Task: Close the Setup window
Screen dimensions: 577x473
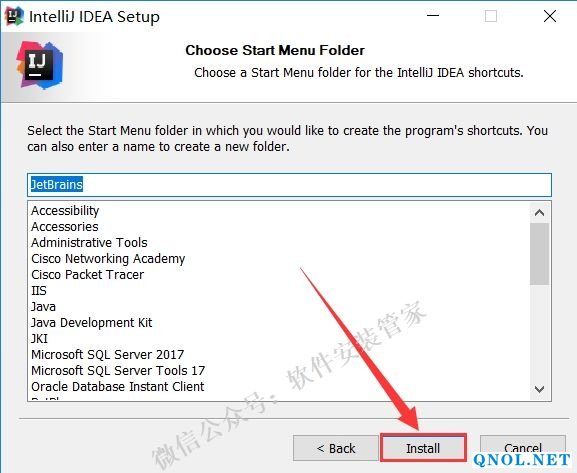Action: 550,16
